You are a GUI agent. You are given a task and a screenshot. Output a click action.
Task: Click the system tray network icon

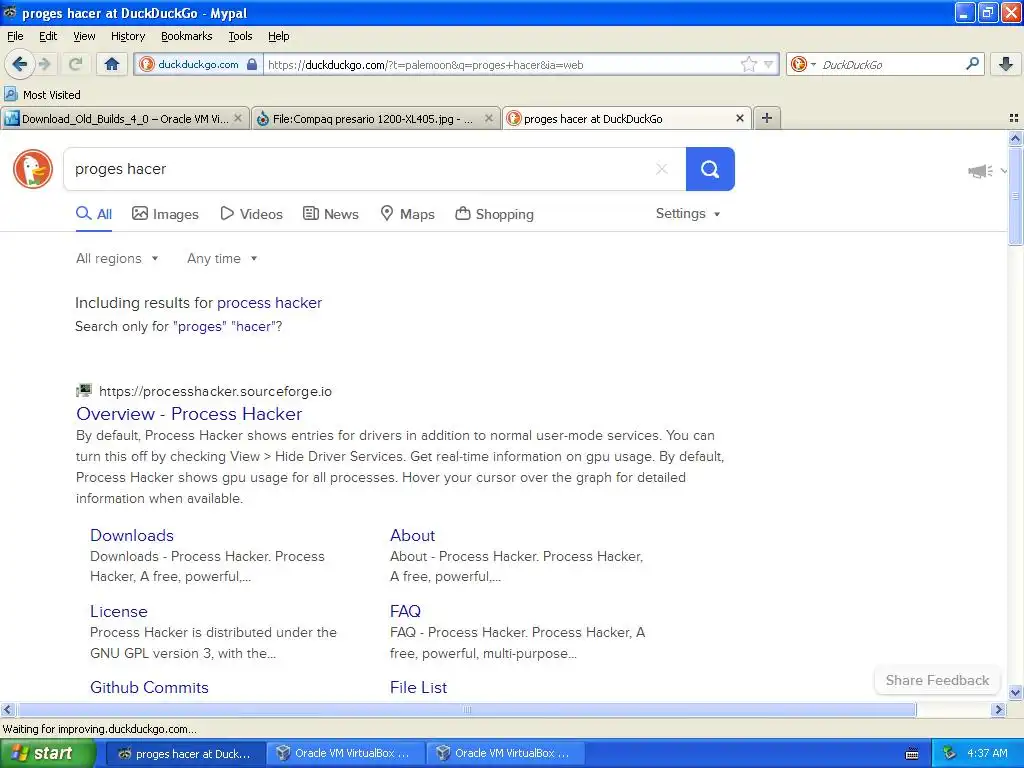[949, 754]
